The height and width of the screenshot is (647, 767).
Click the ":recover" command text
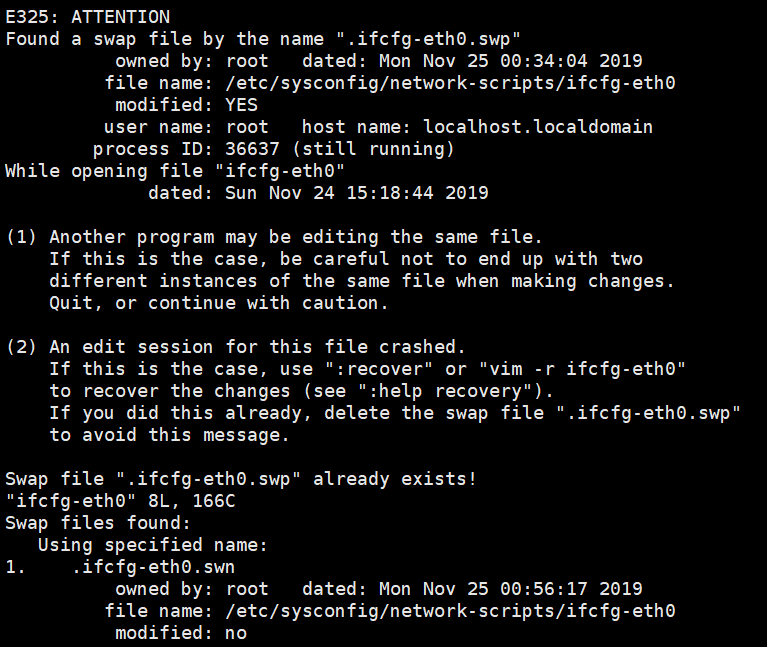(x=379, y=369)
